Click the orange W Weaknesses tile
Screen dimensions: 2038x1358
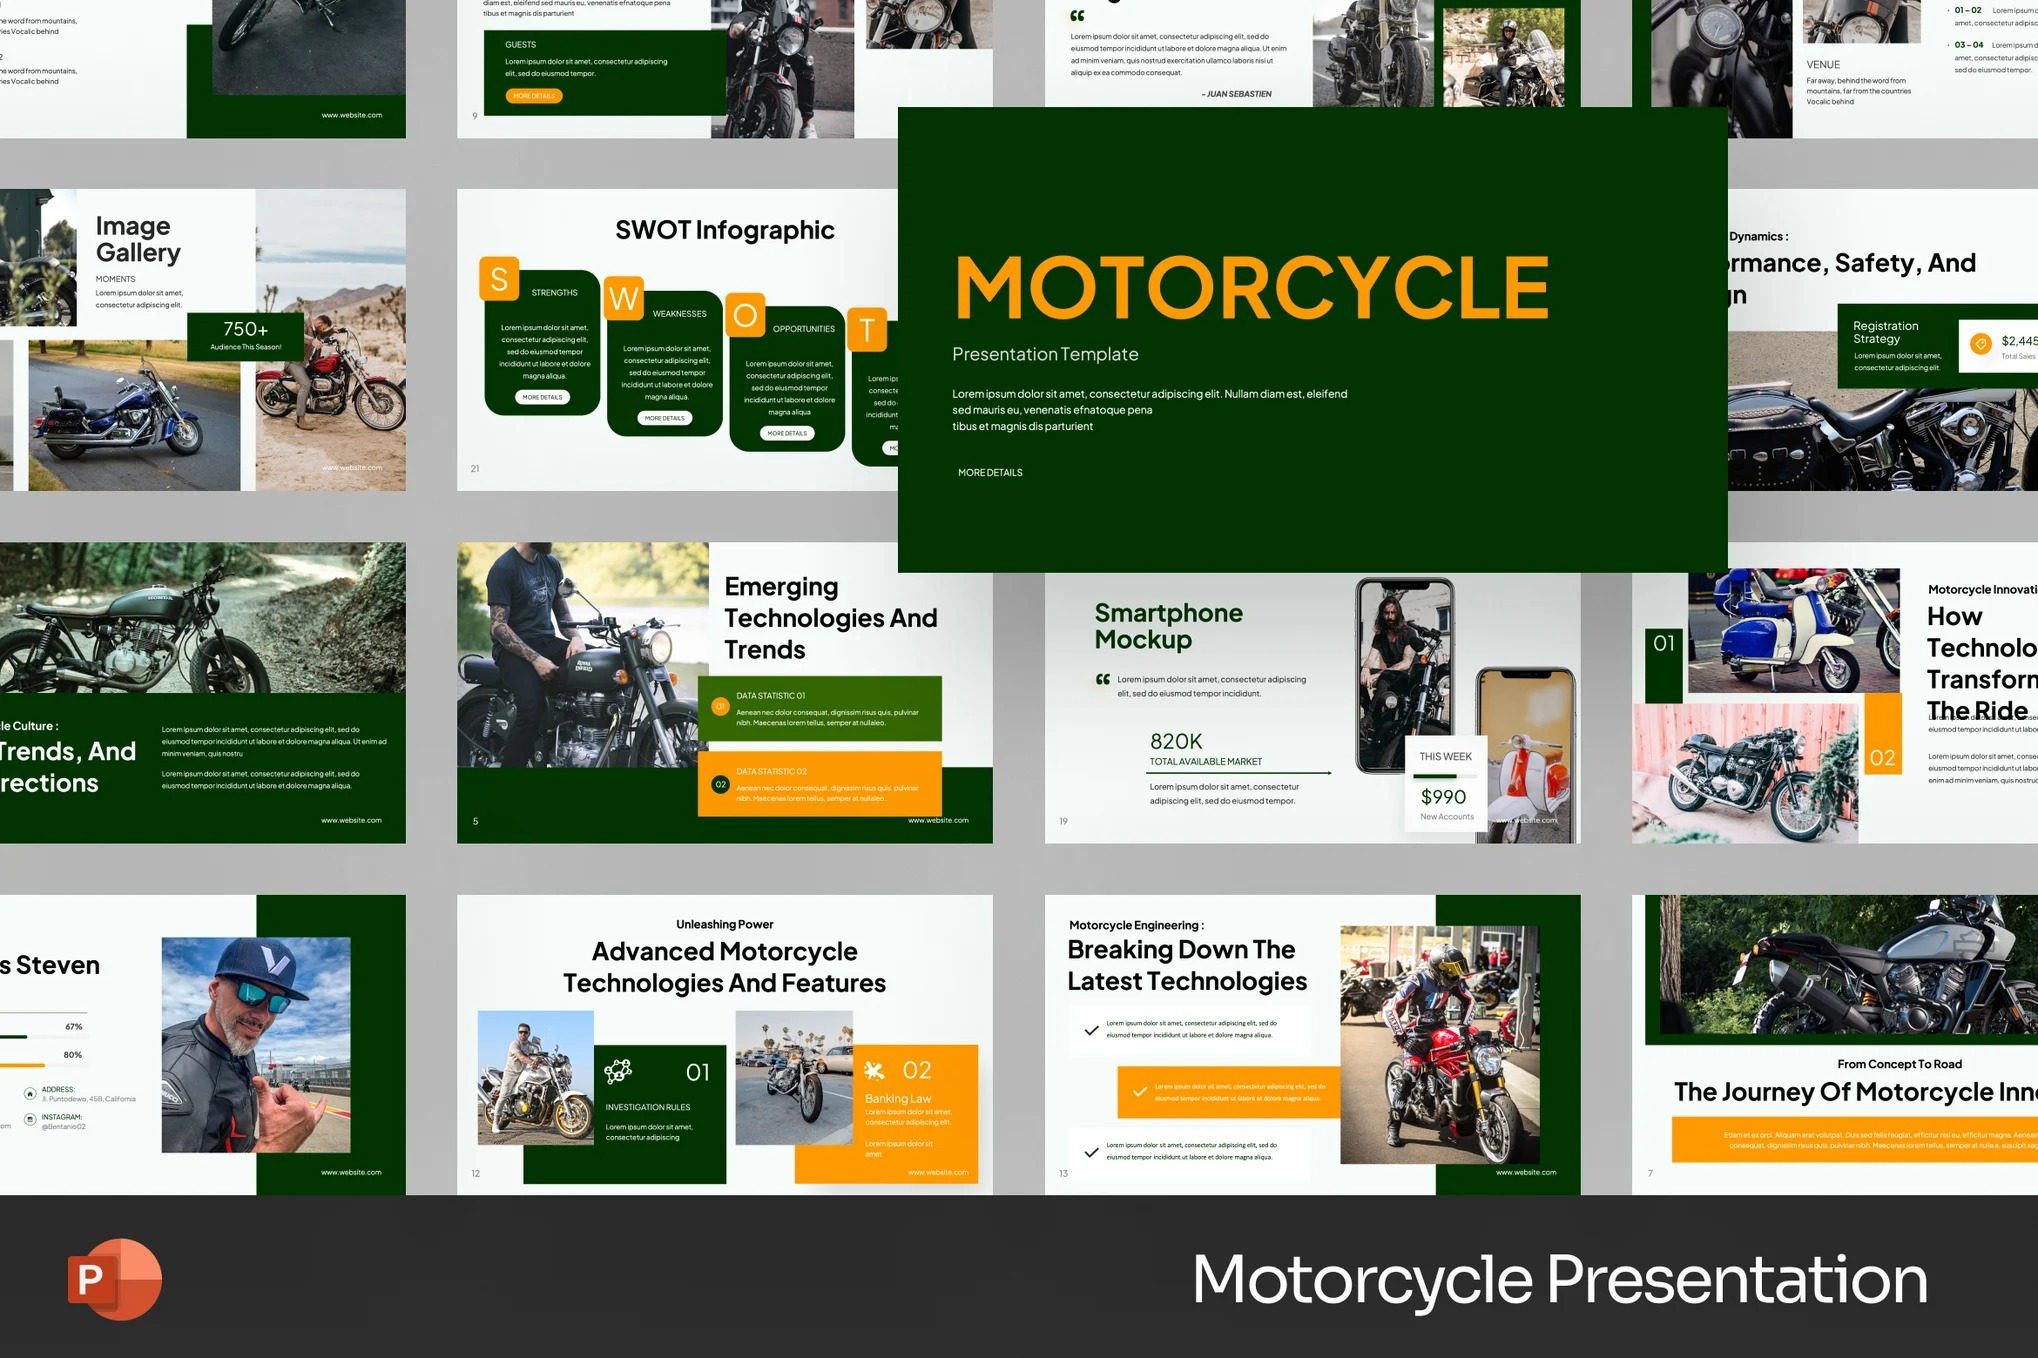tap(623, 298)
